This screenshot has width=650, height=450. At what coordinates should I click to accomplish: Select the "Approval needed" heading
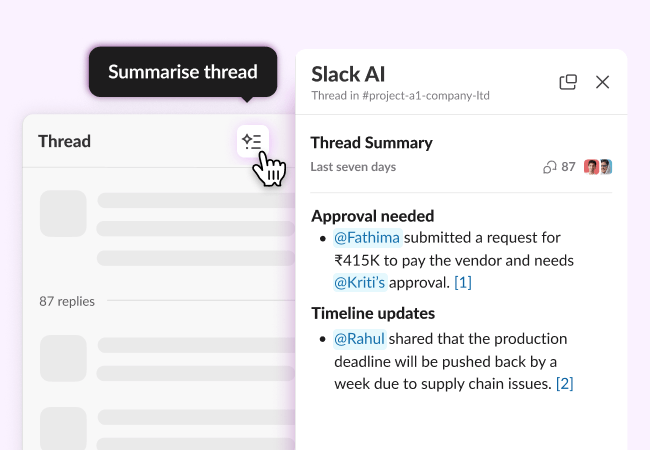[373, 215]
